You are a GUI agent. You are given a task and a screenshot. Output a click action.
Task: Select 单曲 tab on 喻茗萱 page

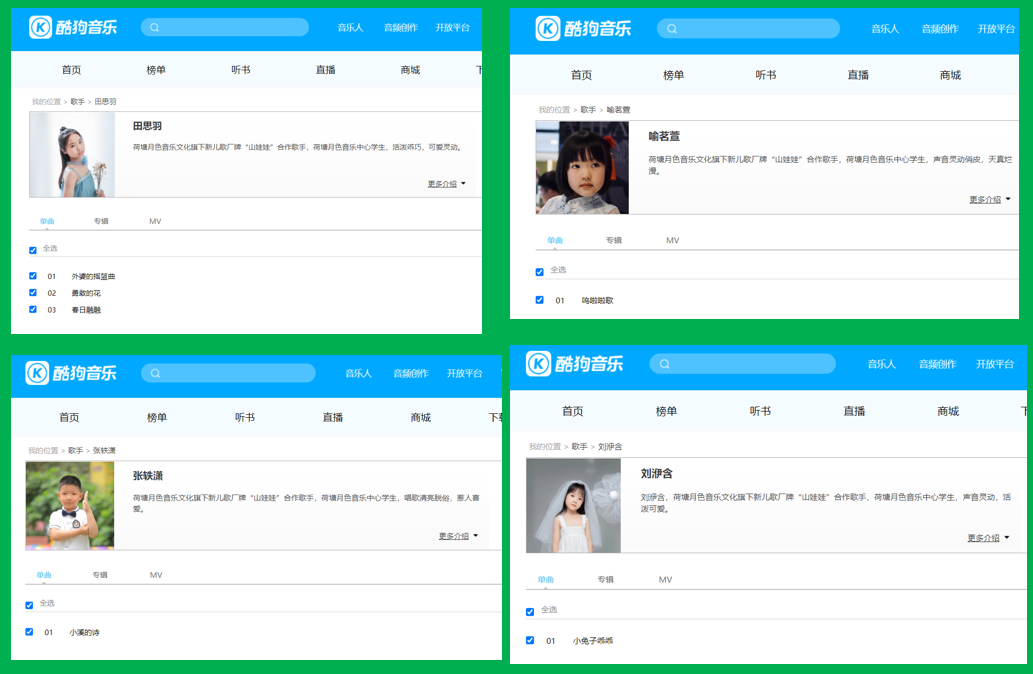[555, 240]
